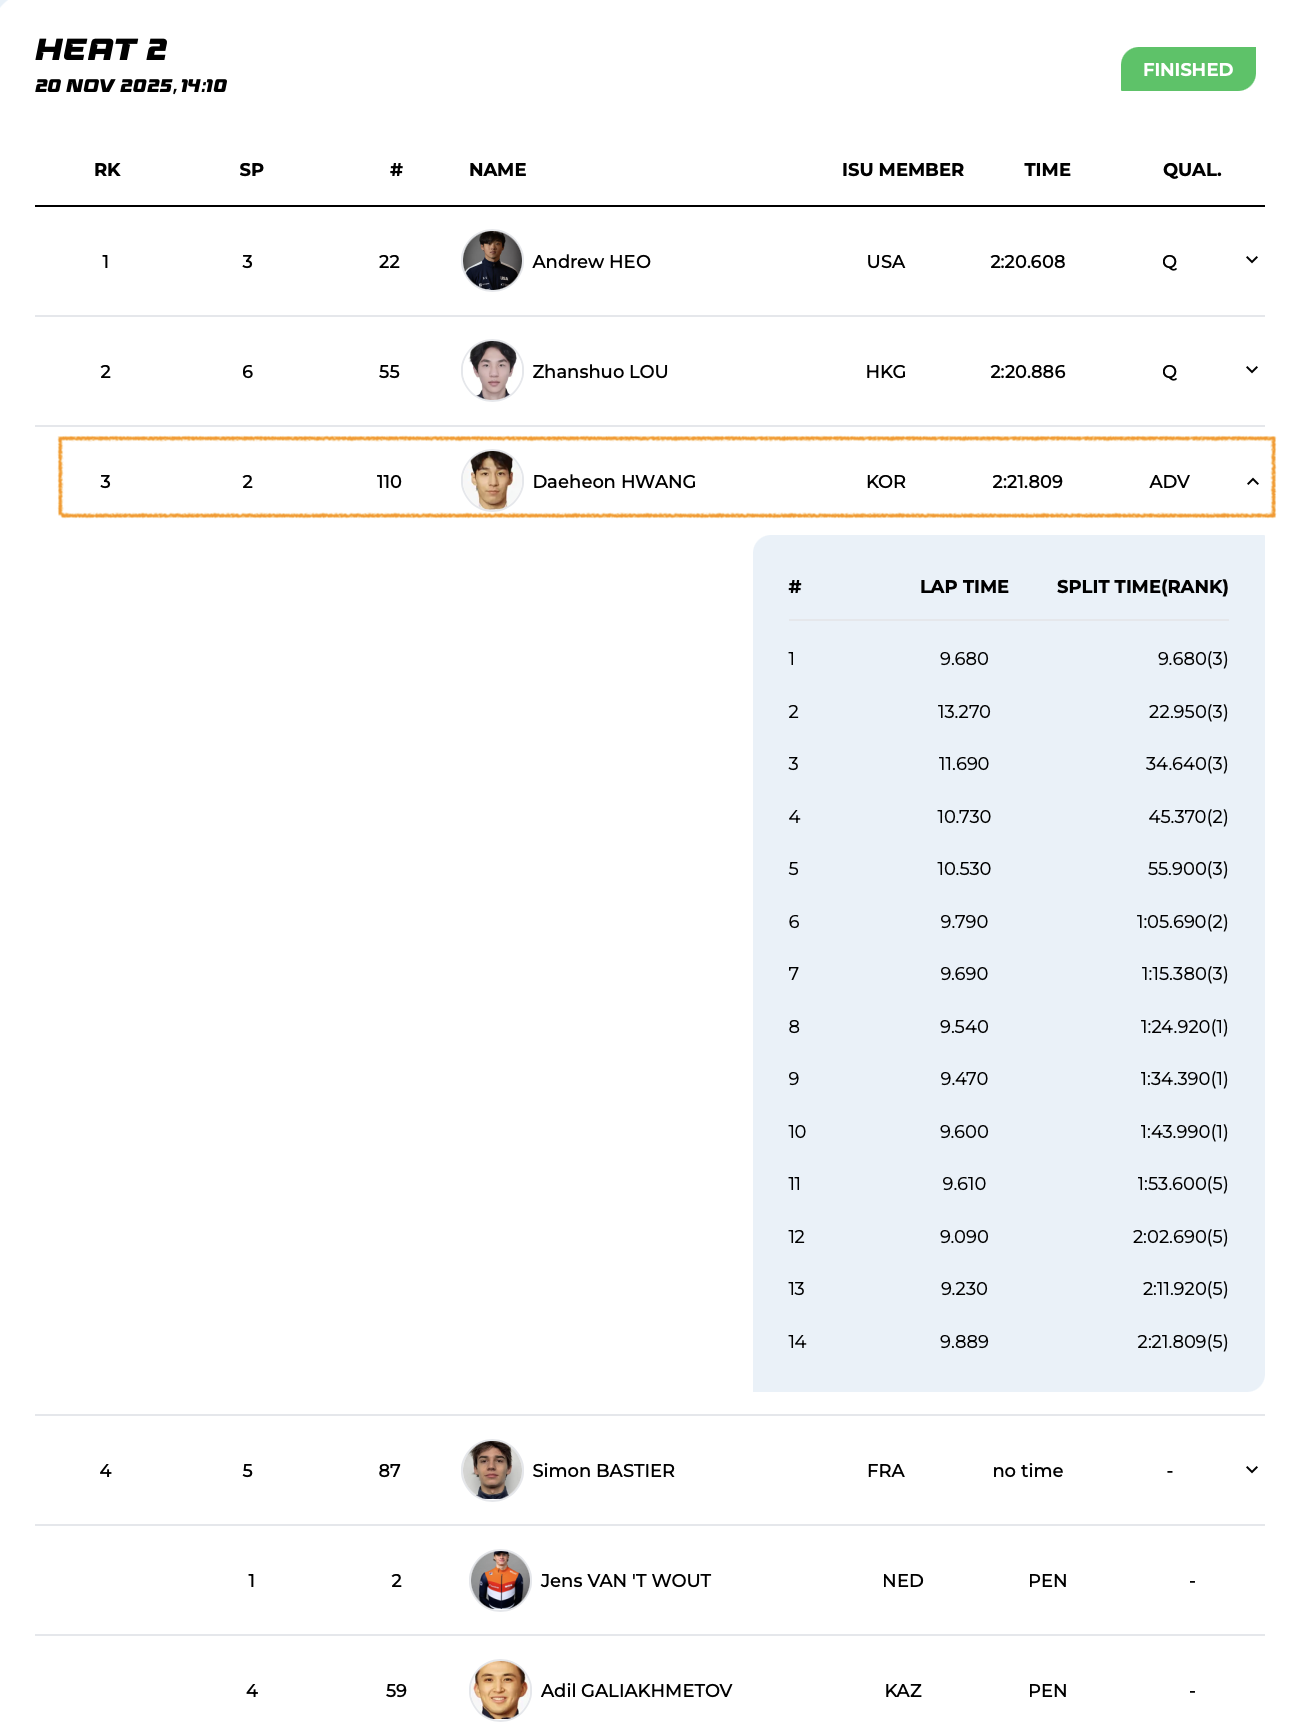The width and height of the screenshot is (1300, 1732).
Task: Select lap 14 split time 2:21.809(5)
Action: [x=1182, y=1342]
